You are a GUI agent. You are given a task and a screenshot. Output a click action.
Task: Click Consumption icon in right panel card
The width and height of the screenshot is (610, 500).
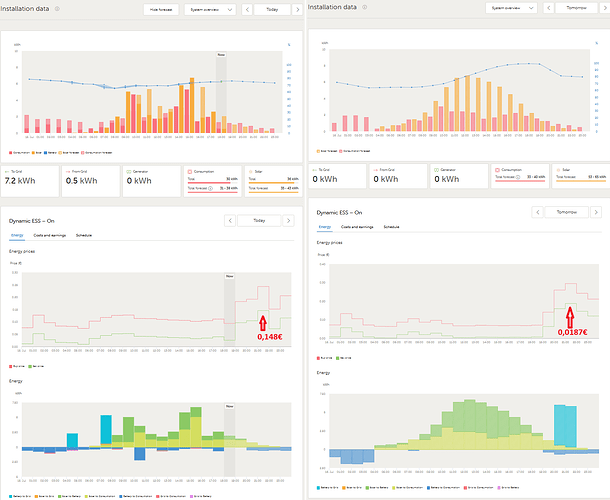tap(497, 170)
